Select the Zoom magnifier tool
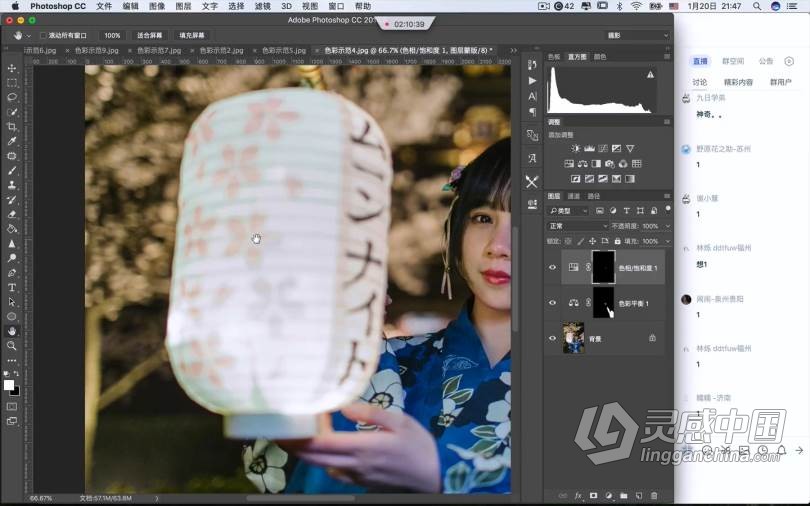The width and height of the screenshot is (810, 506). (x=11, y=345)
